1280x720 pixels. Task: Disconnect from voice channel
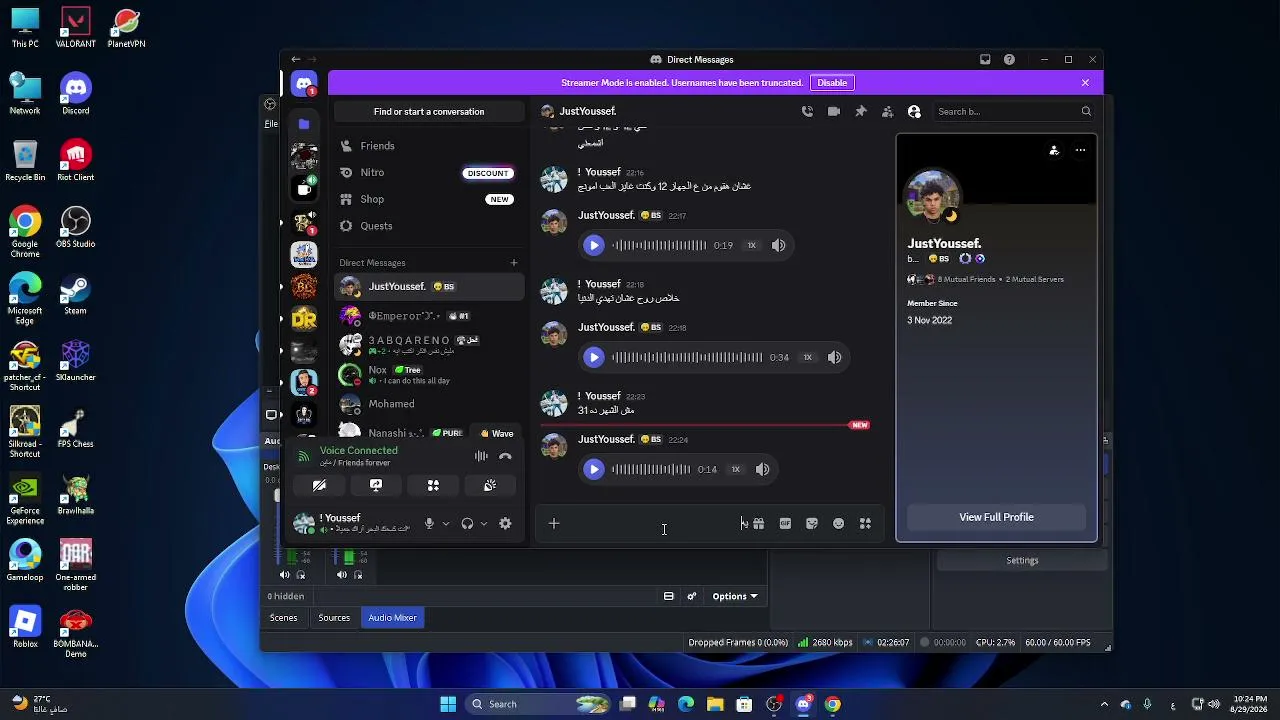505,456
